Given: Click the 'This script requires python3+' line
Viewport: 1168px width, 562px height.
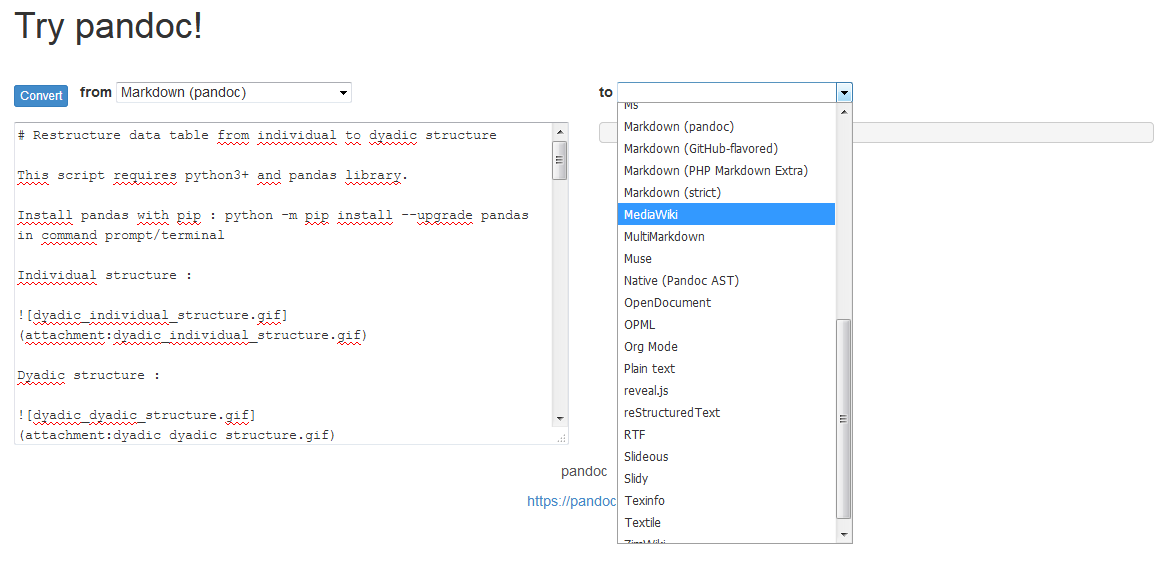Looking at the screenshot, I should [213, 176].
